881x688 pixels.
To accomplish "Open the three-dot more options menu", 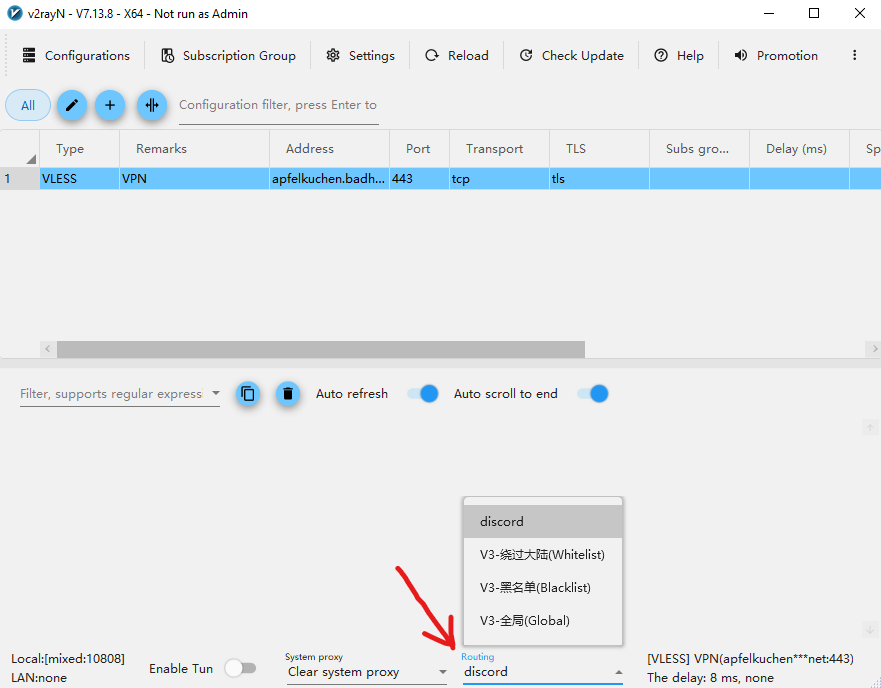I will tap(854, 56).
